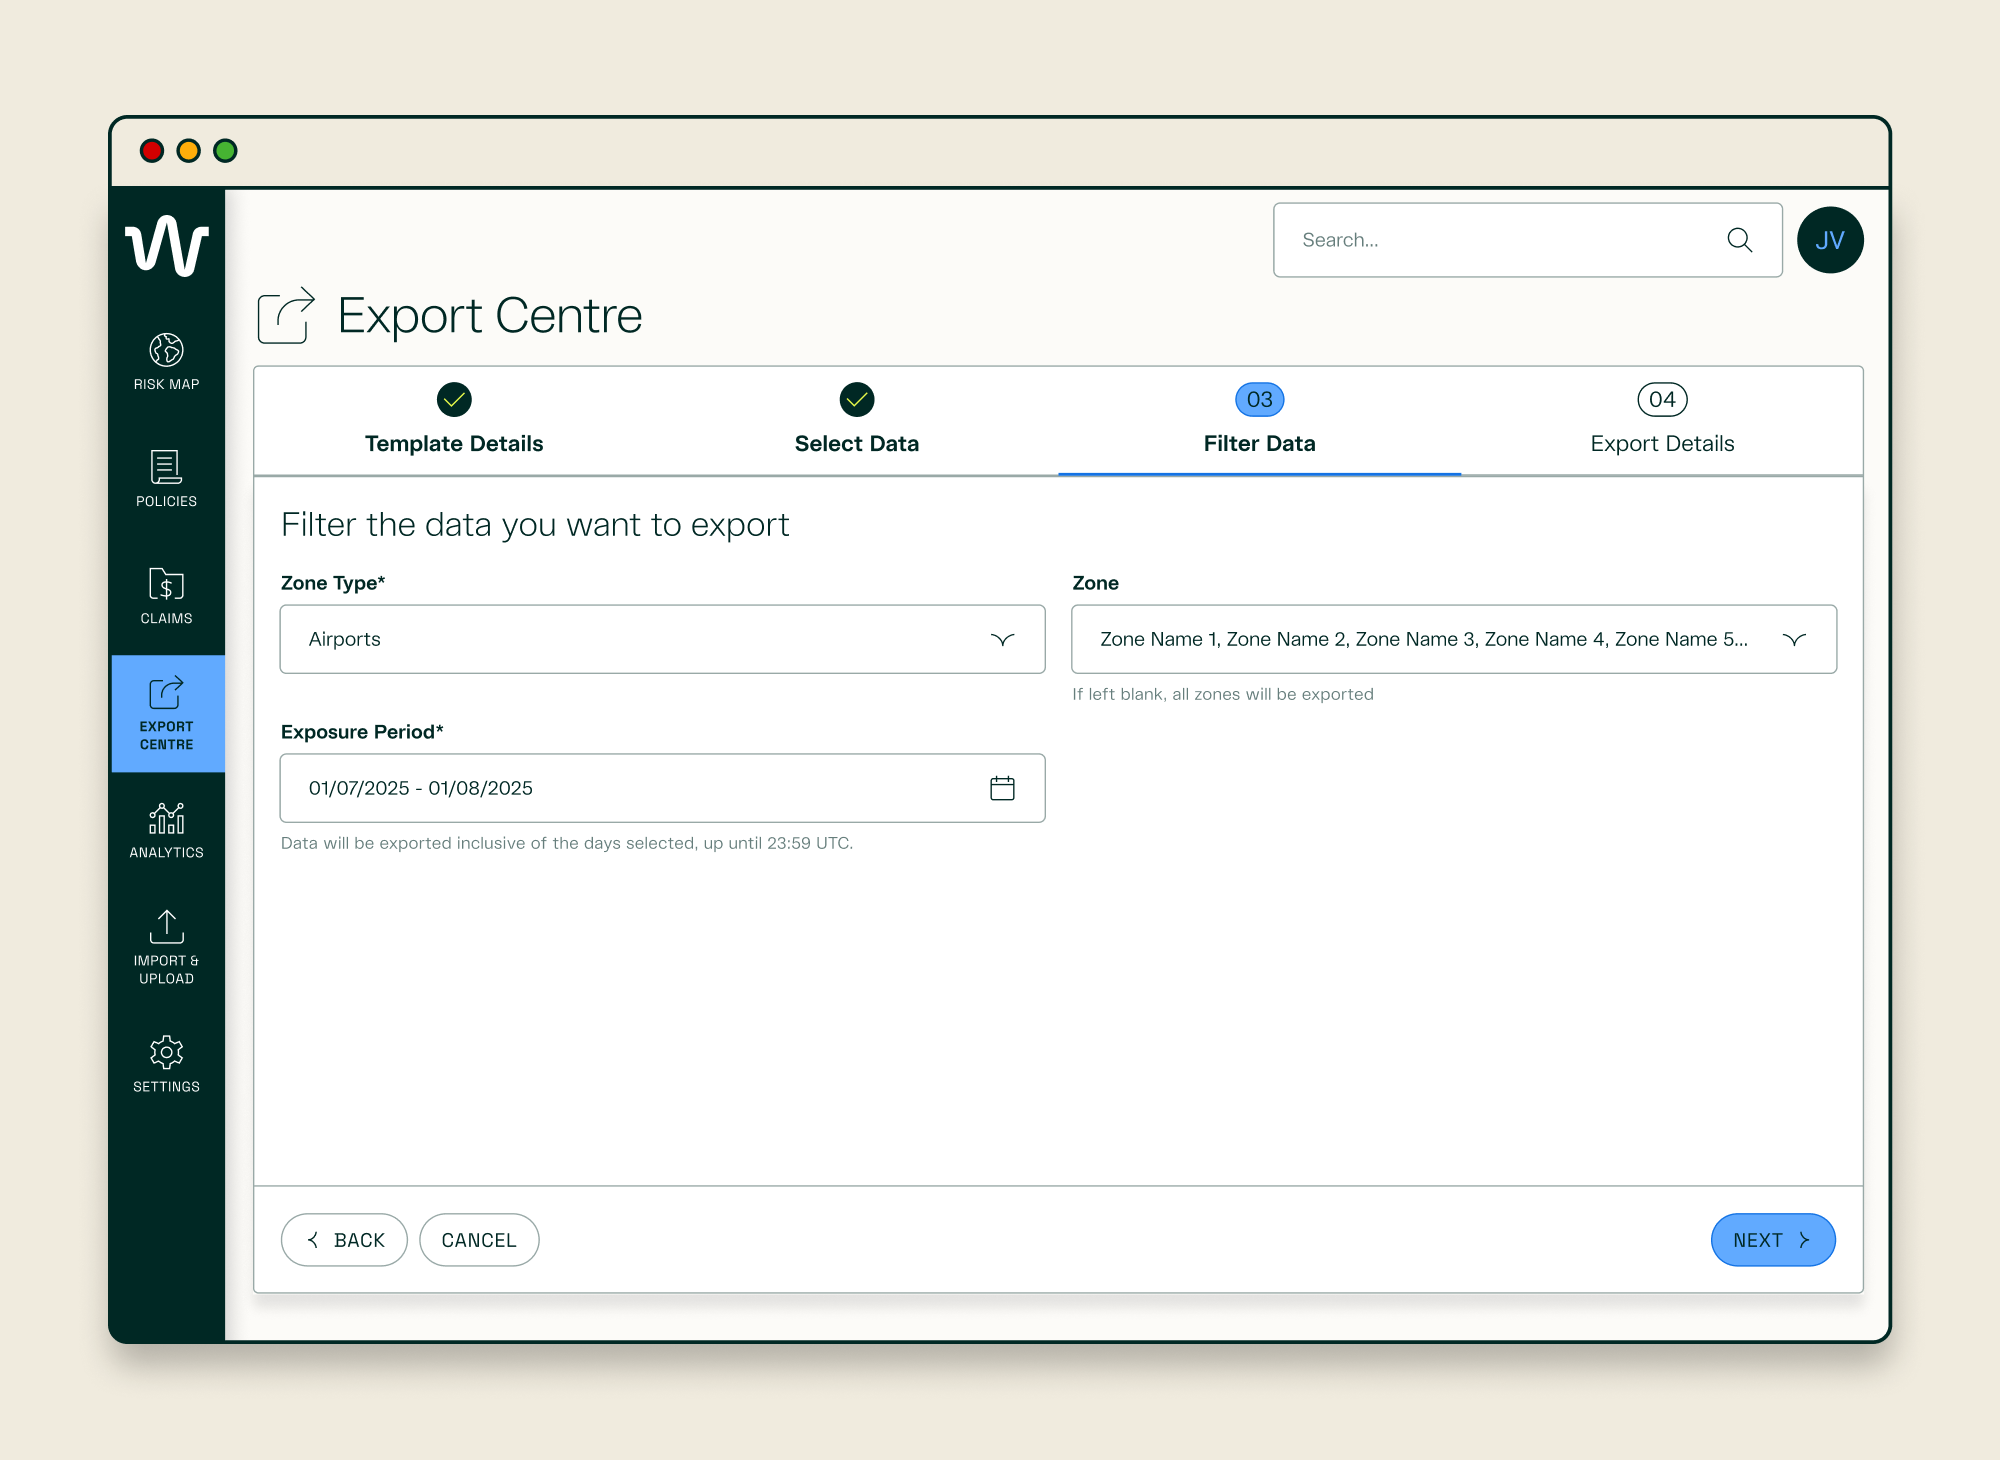
Task: Click the Zone field label
Action: (1096, 583)
